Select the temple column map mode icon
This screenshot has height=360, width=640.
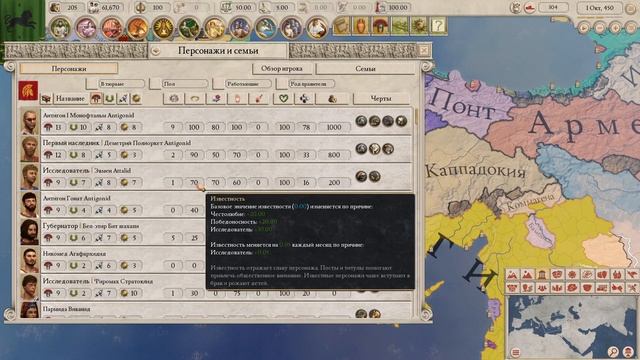542,275
